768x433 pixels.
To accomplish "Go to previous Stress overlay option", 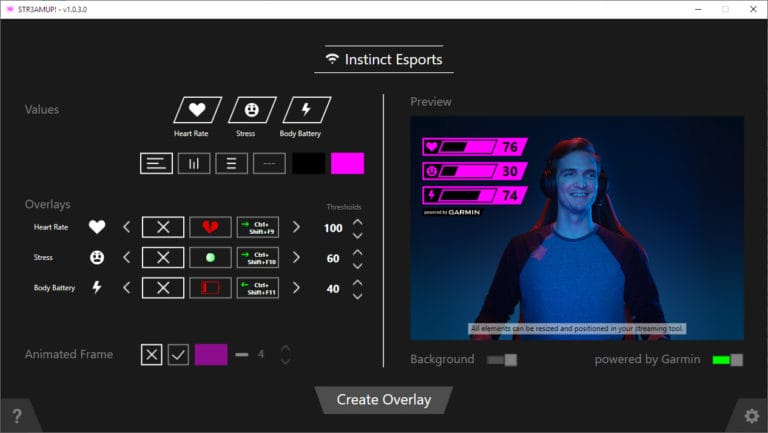I will pos(126,258).
